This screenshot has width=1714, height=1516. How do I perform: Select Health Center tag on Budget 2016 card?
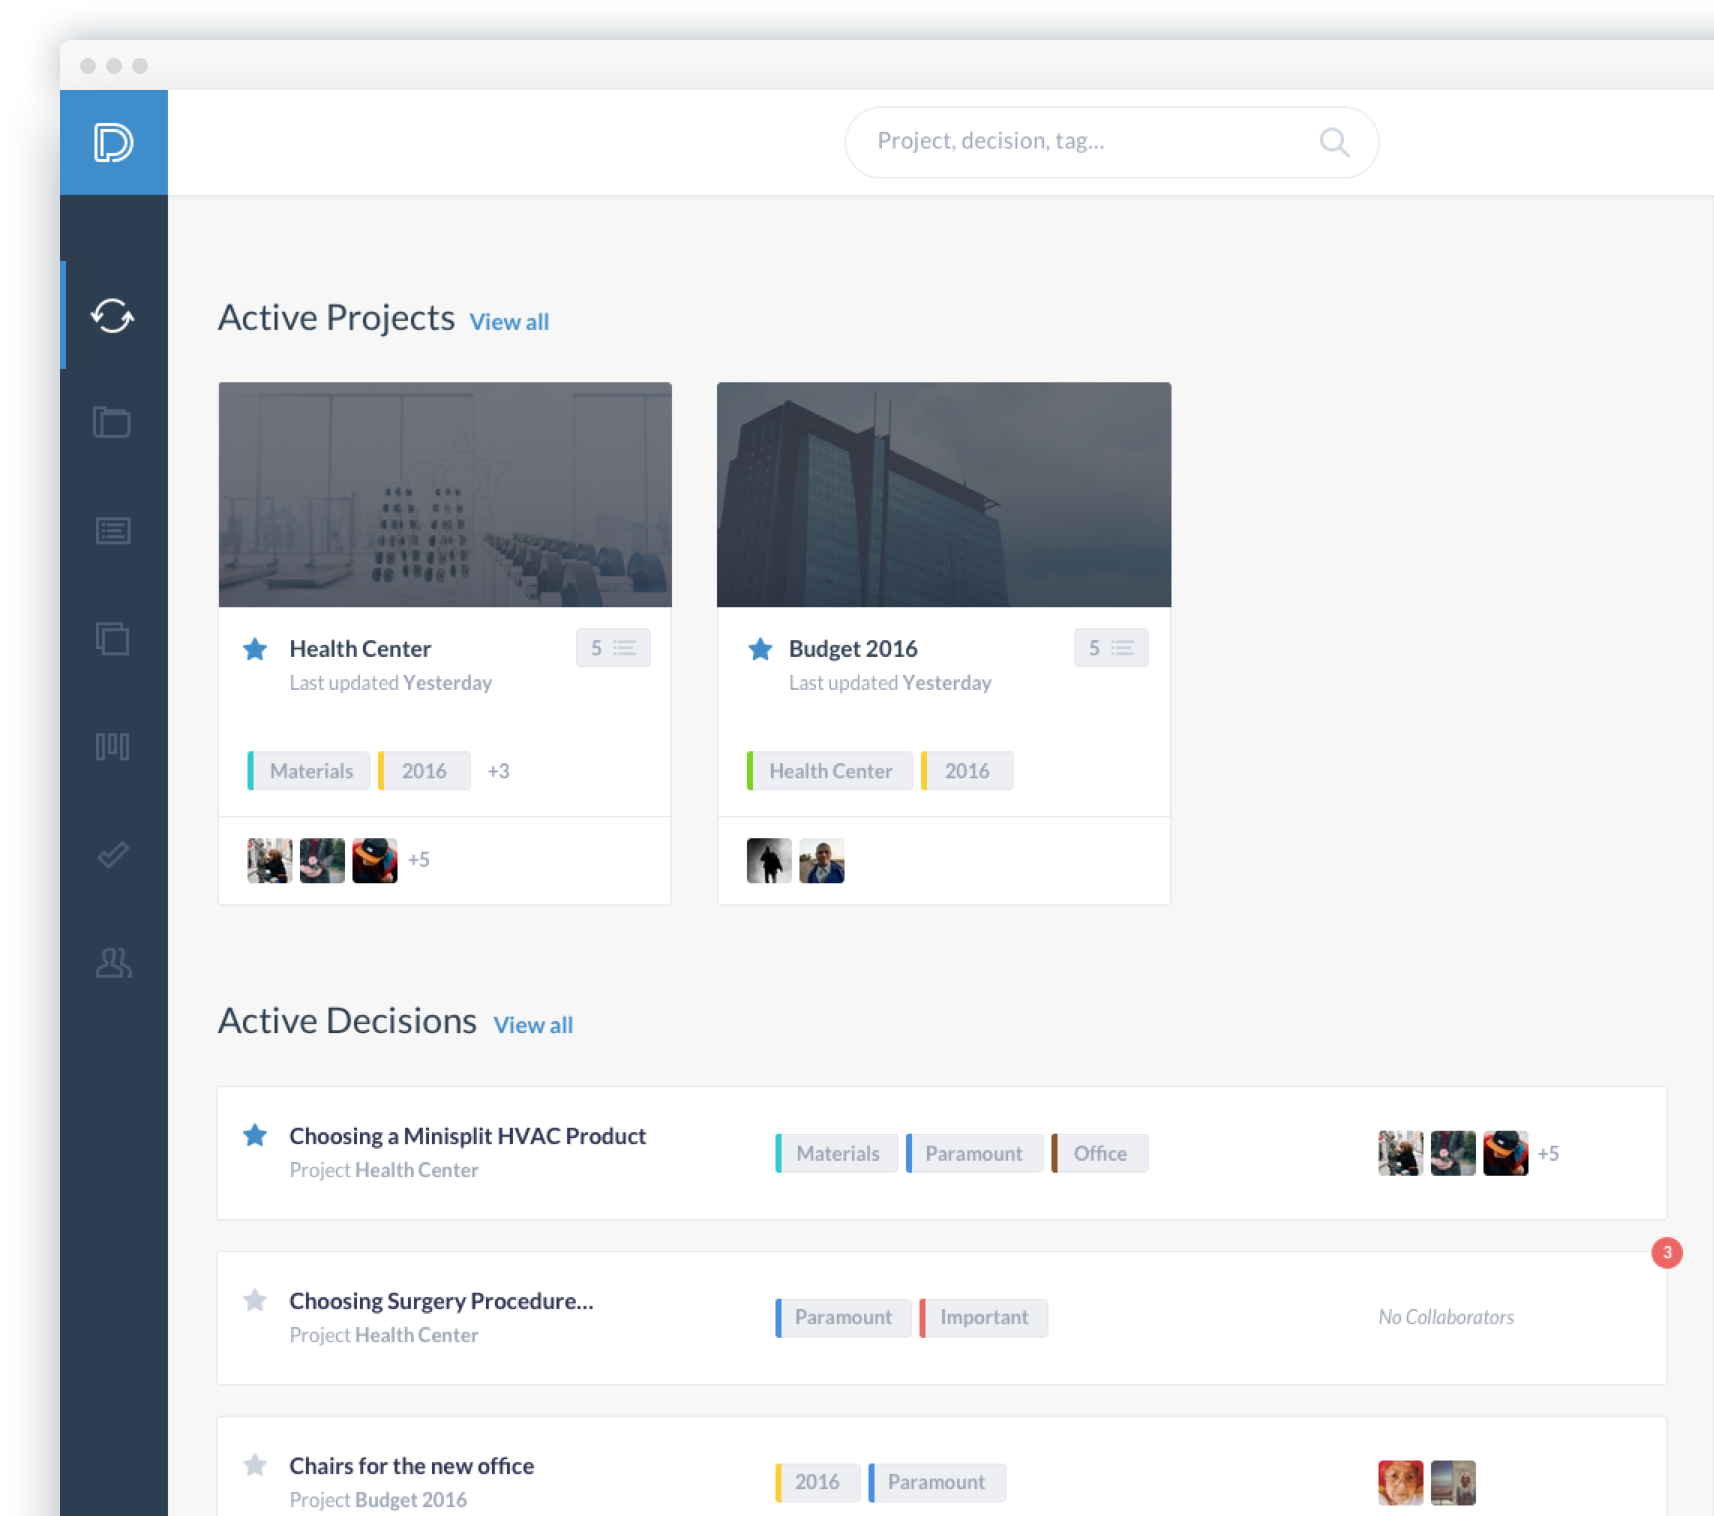coord(830,771)
